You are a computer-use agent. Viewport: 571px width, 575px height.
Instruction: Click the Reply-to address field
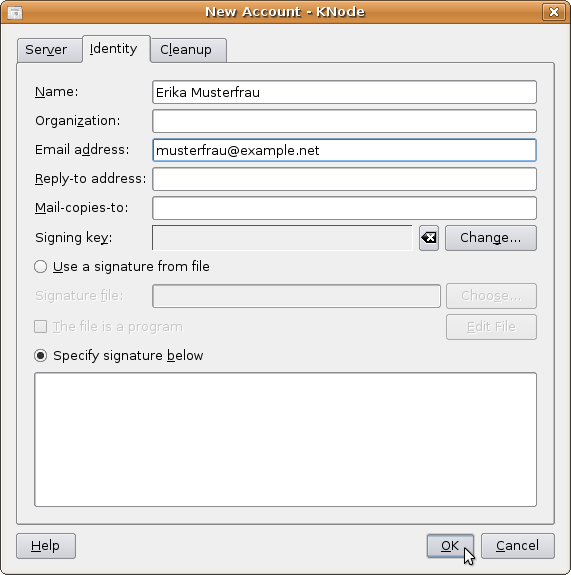pos(344,179)
